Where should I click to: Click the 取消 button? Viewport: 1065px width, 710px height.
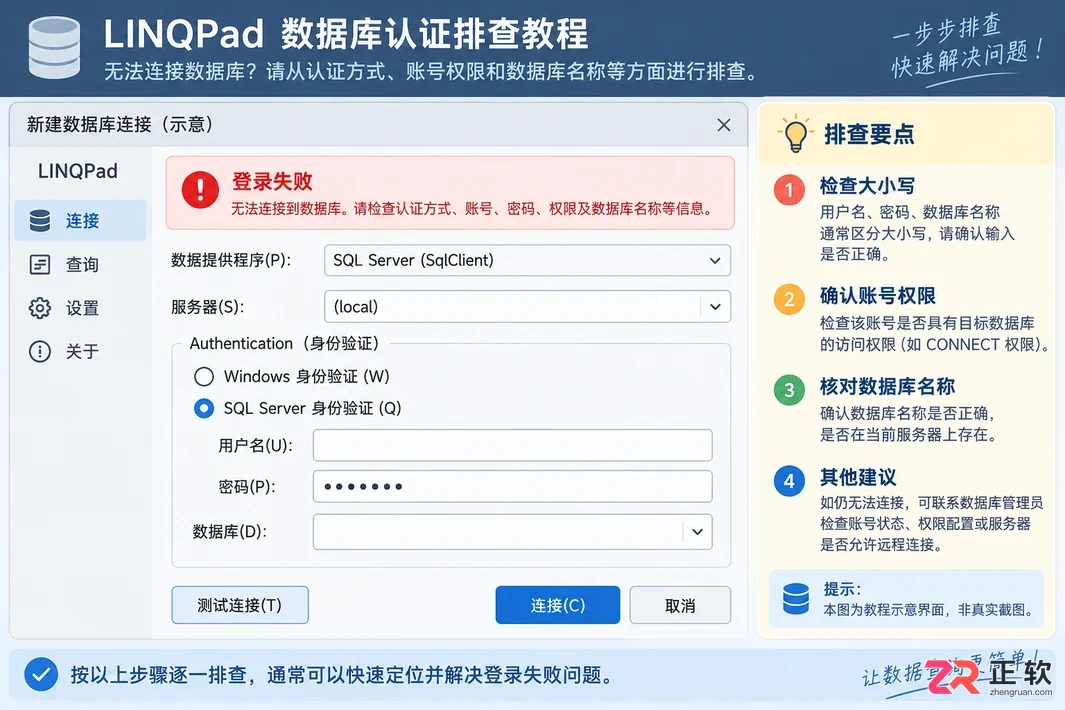[680, 605]
